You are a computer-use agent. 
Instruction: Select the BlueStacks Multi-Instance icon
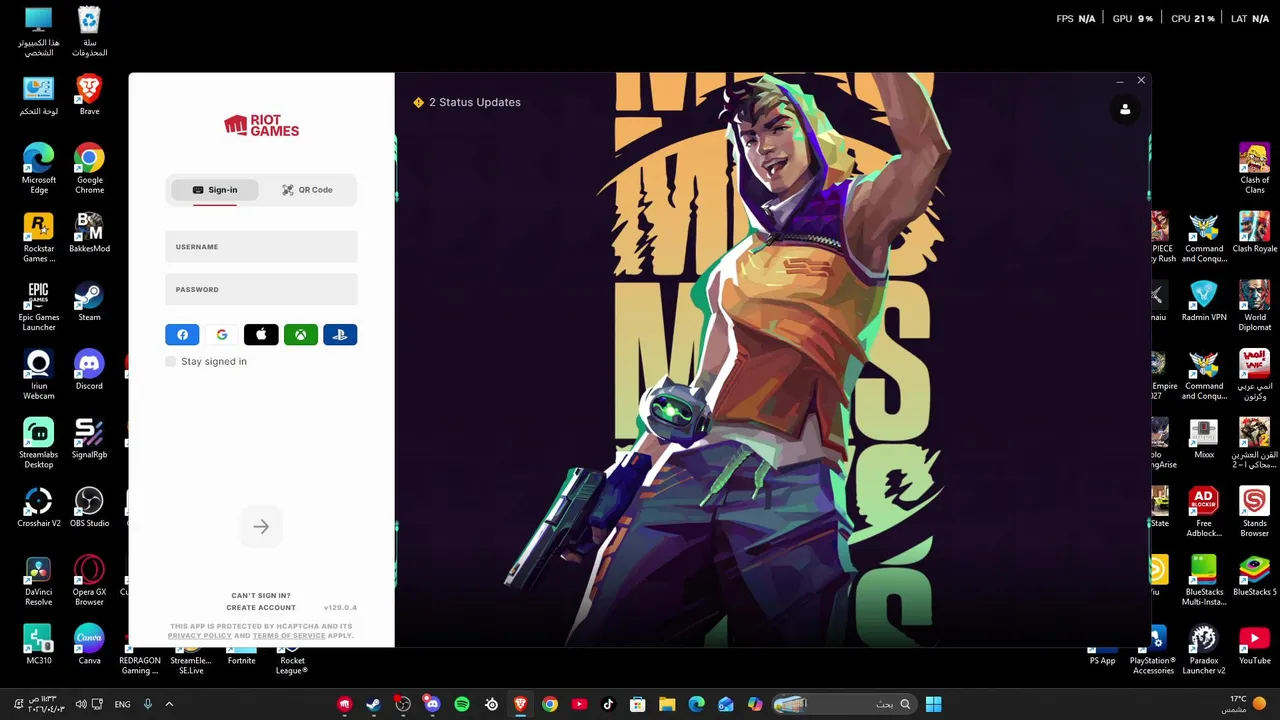tap(1204, 581)
